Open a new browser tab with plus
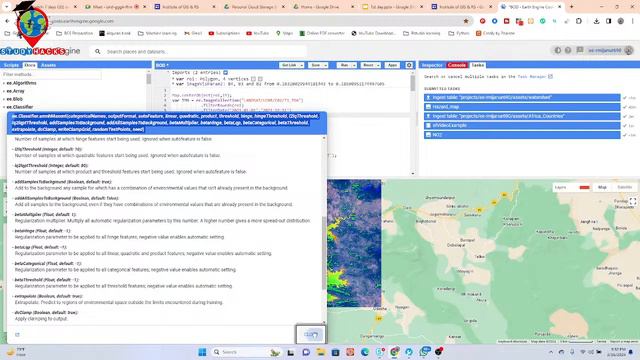This screenshot has height=360, width=640. click(x=571, y=7)
